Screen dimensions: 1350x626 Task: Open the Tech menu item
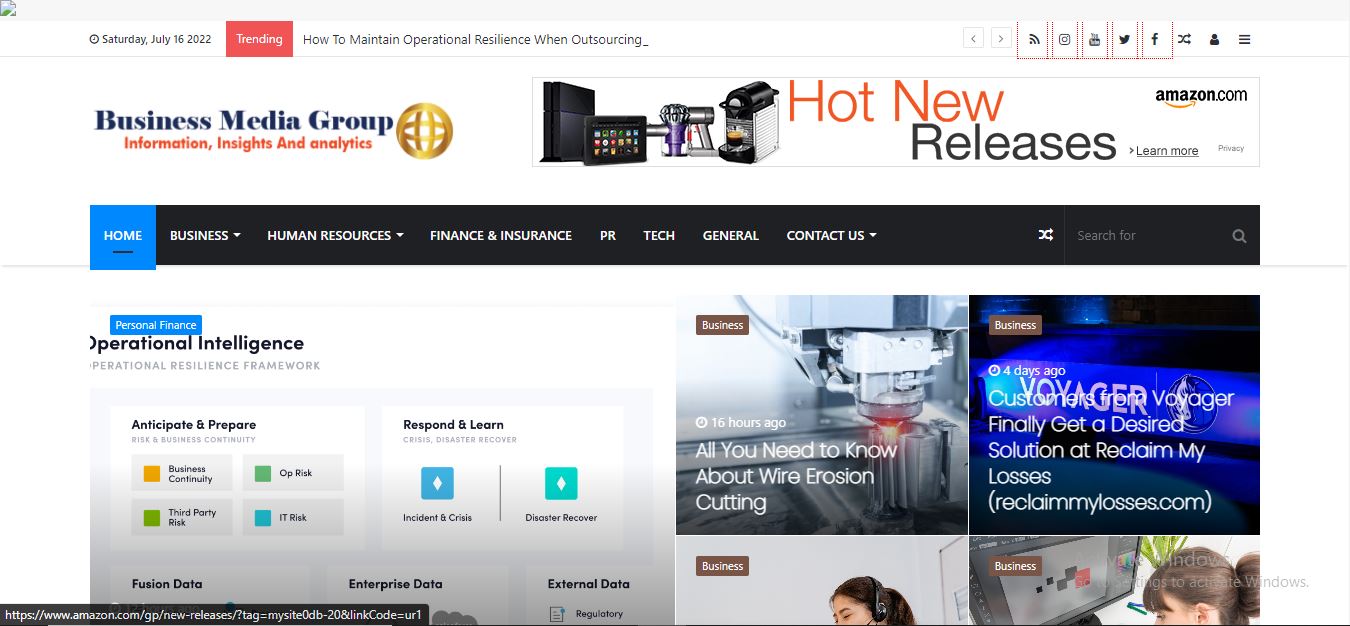(x=658, y=236)
